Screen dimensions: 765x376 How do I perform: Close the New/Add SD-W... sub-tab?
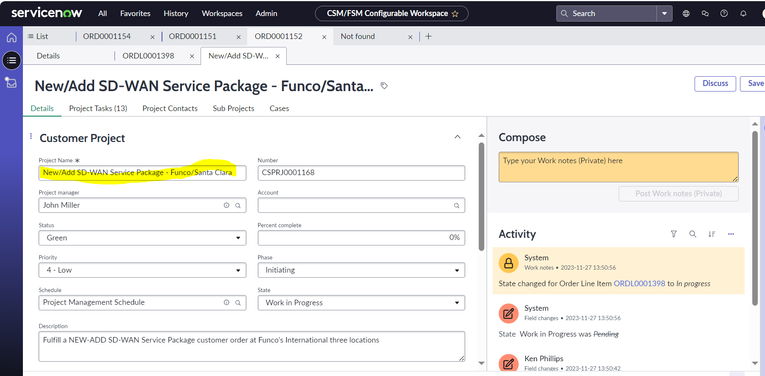(278, 56)
